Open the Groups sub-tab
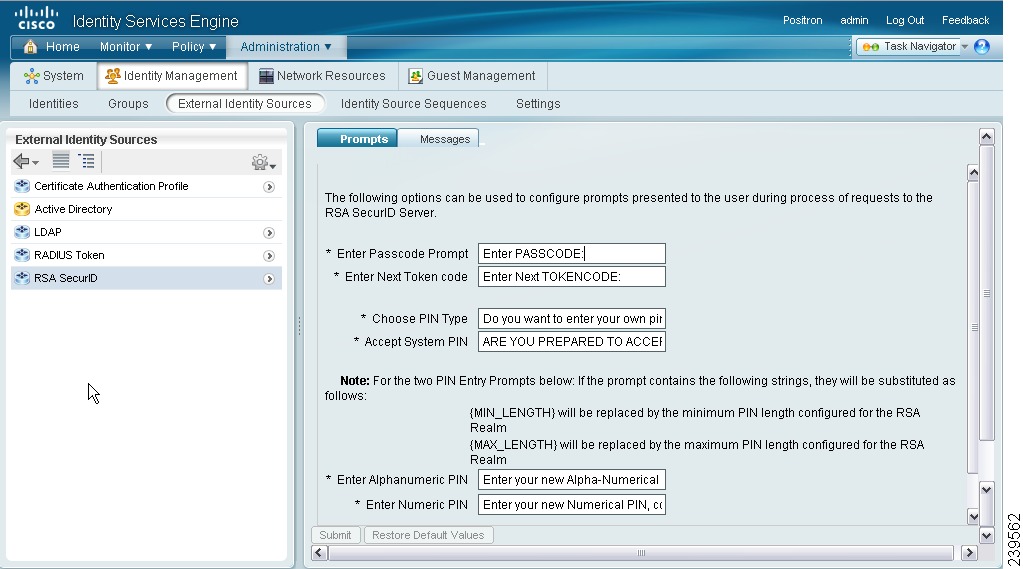This screenshot has width=1023, height=569. (128, 104)
